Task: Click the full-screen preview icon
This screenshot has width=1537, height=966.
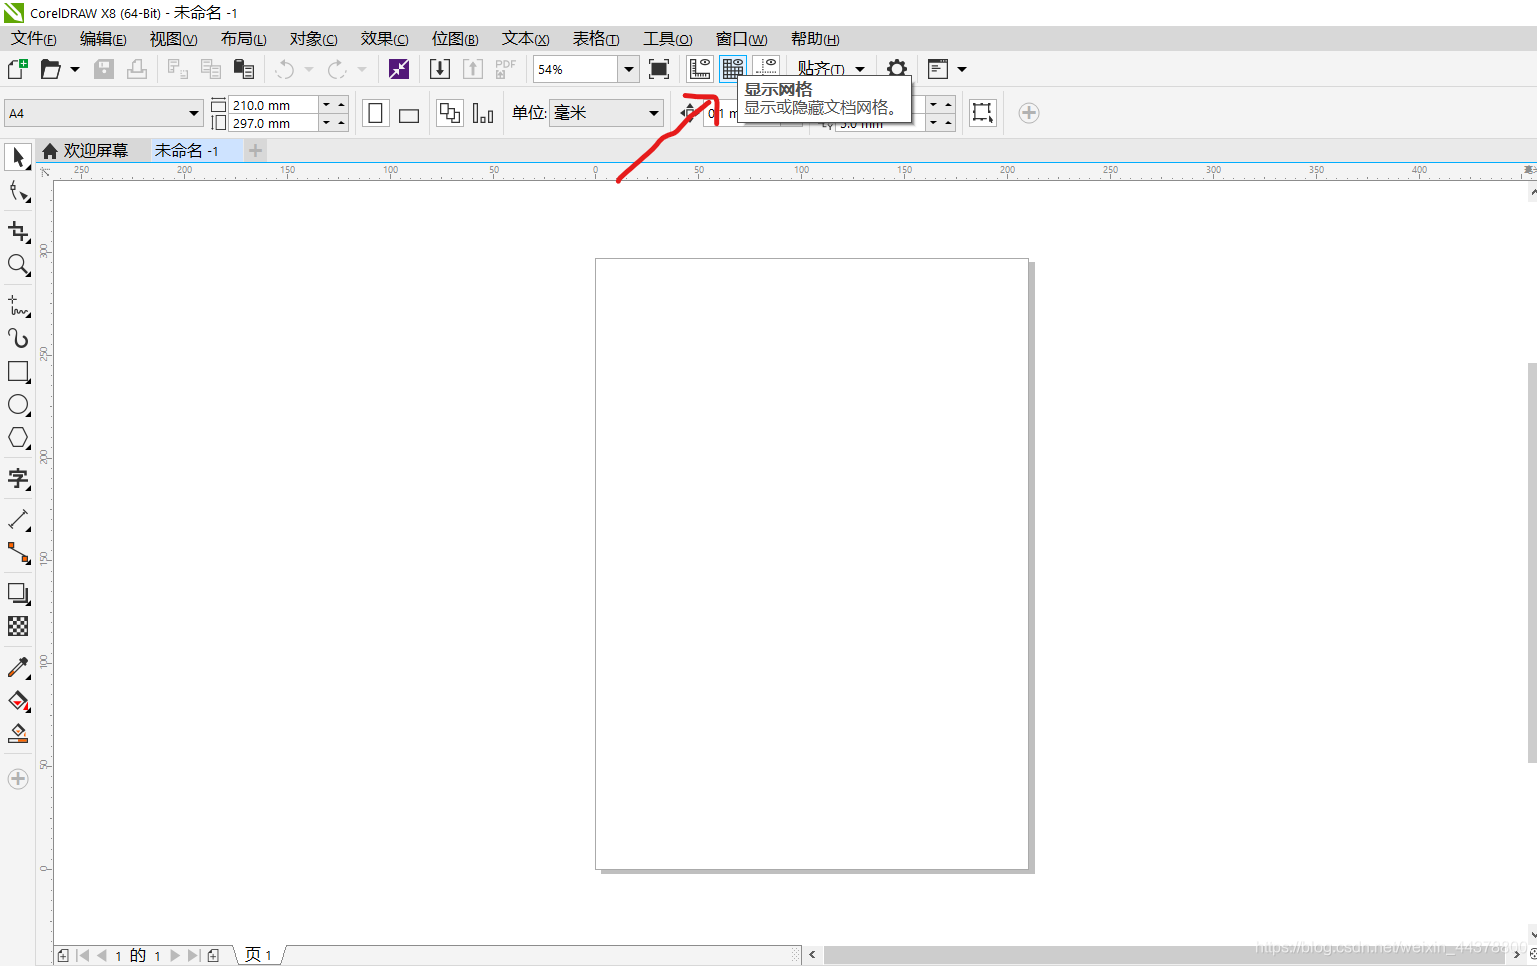Action: 659,69
